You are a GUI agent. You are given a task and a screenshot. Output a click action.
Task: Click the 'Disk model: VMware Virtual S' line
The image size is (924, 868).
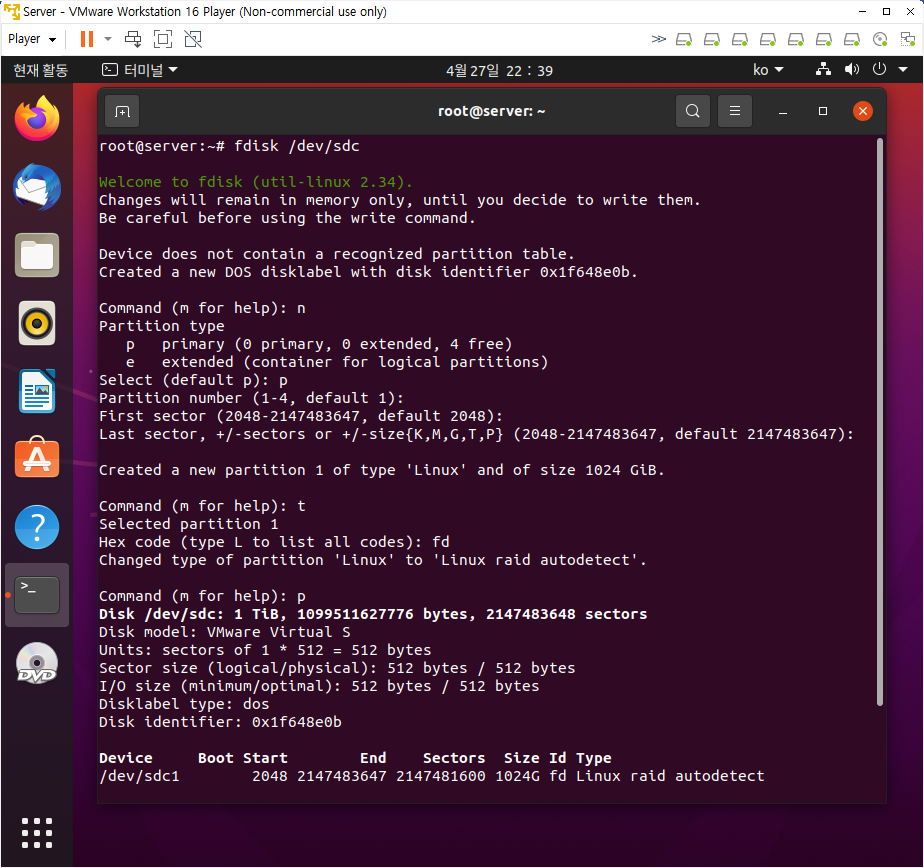(225, 632)
